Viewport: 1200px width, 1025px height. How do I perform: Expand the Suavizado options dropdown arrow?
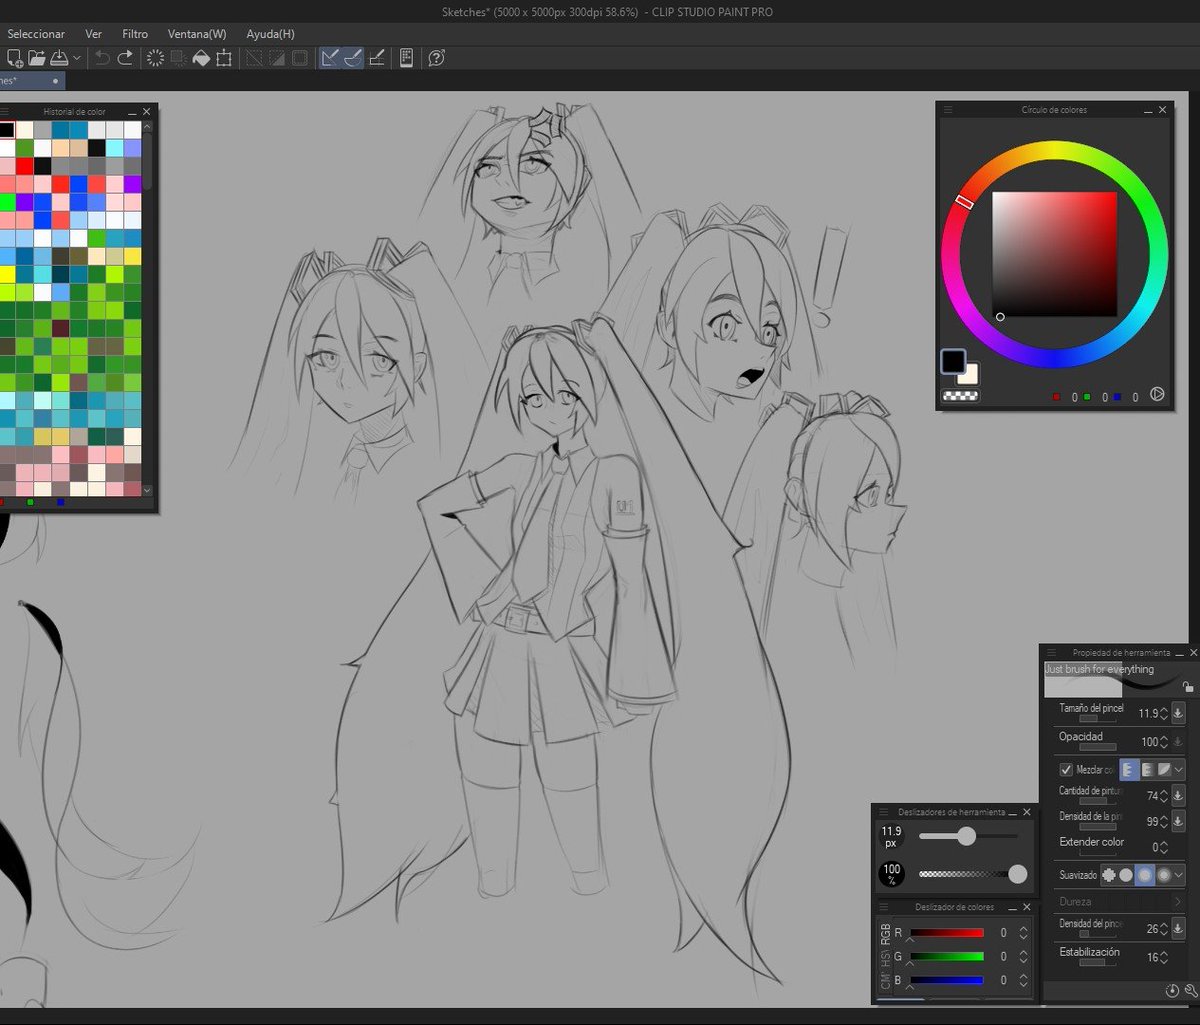coord(1180,875)
